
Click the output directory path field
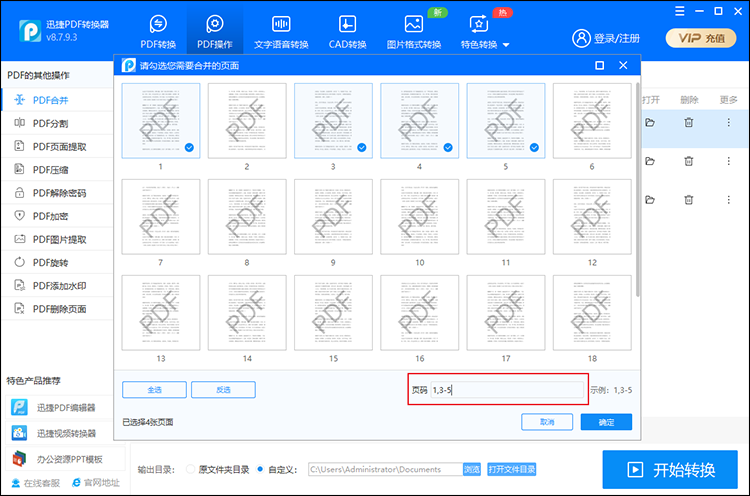tap(385, 469)
